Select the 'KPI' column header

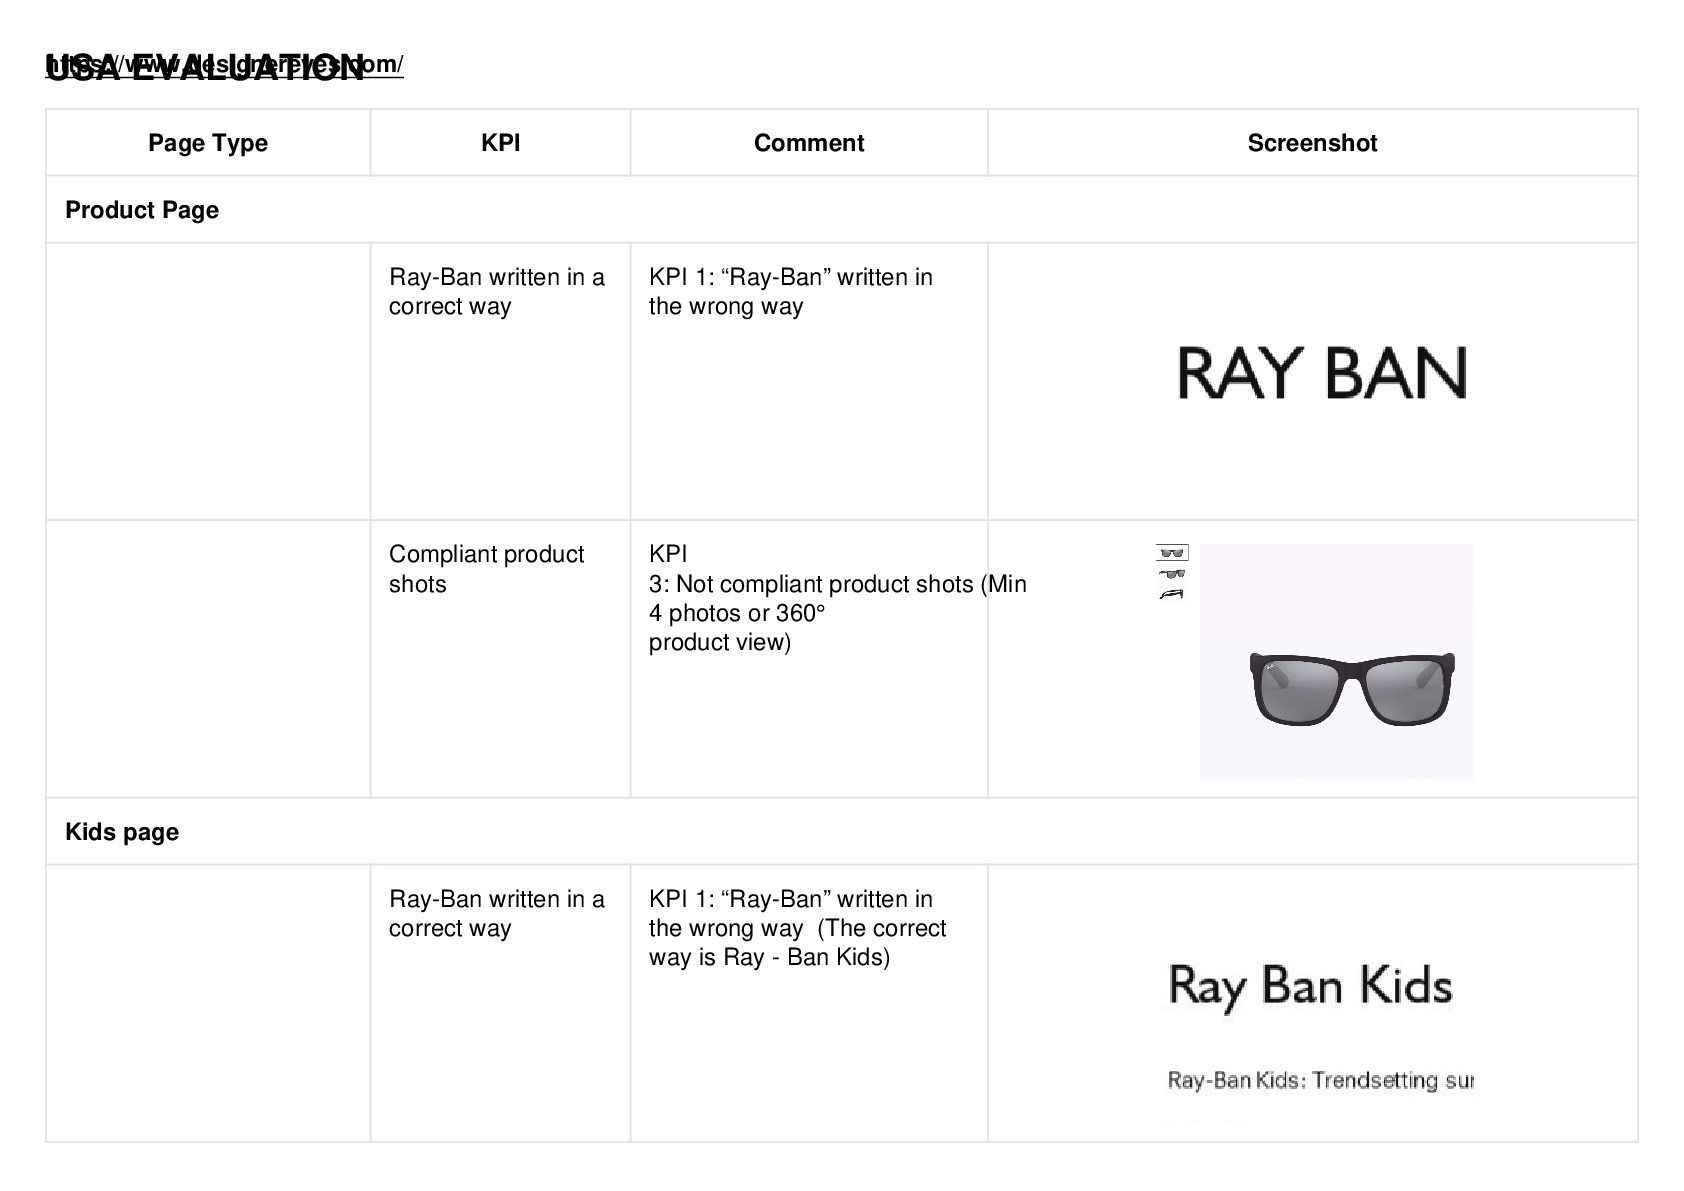coord(500,143)
